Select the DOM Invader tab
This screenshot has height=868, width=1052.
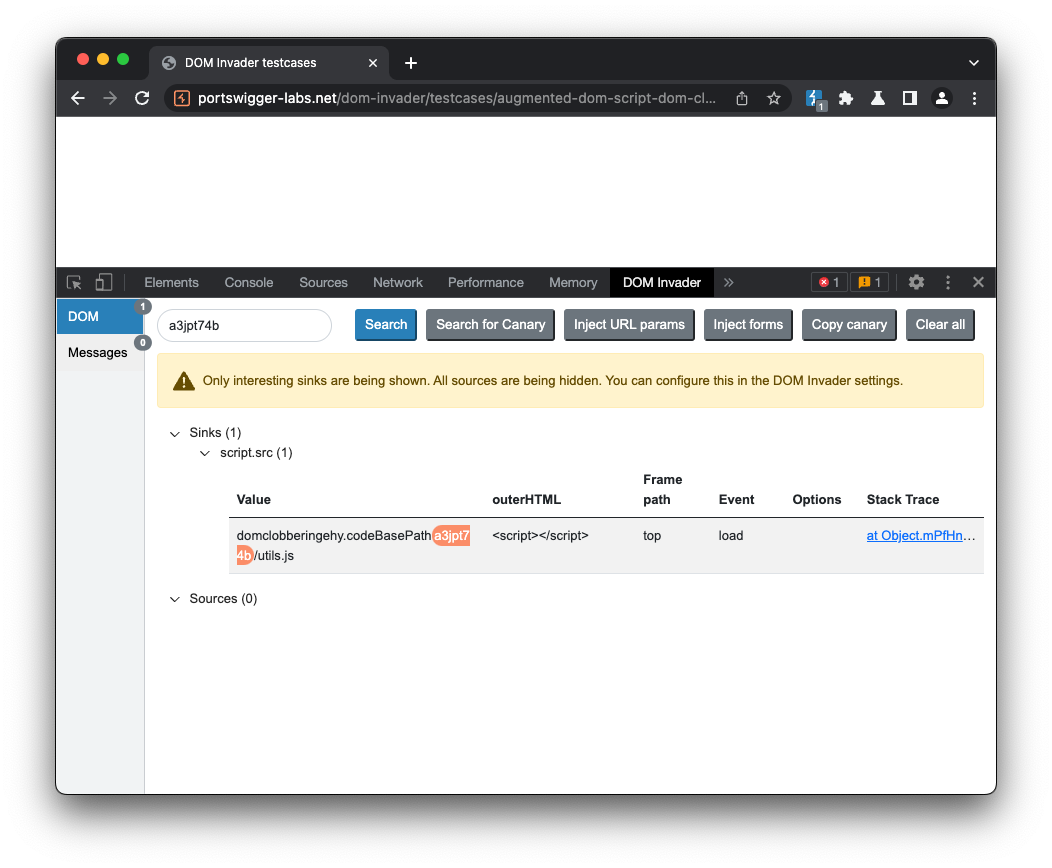(662, 282)
